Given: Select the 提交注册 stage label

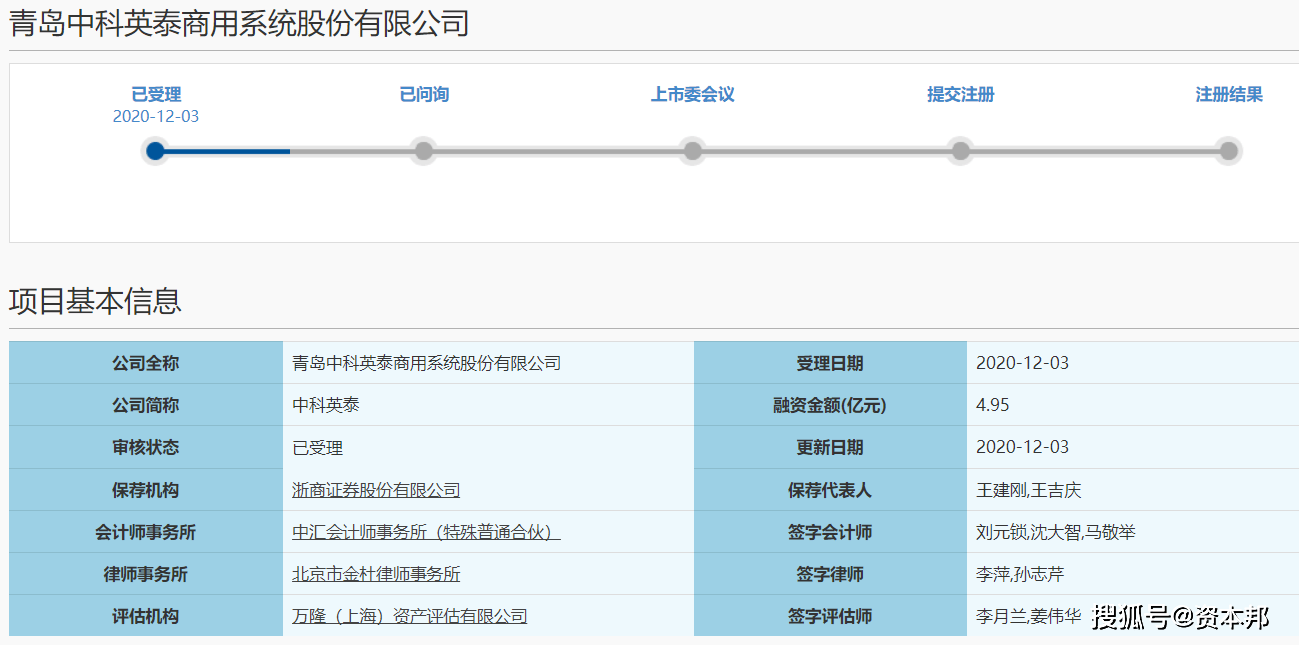Looking at the screenshot, I should click(960, 94).
